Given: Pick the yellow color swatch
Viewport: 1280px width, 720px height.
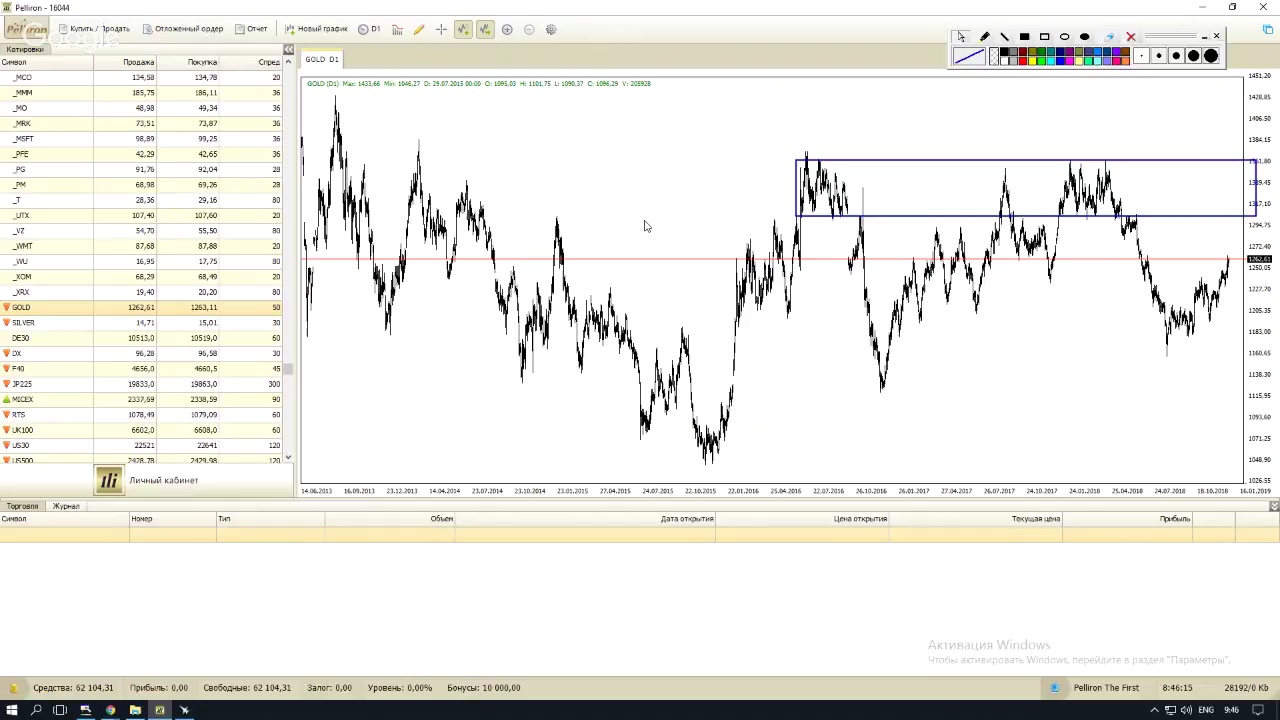Looking at the screenshot, I should click(1033, 61).
